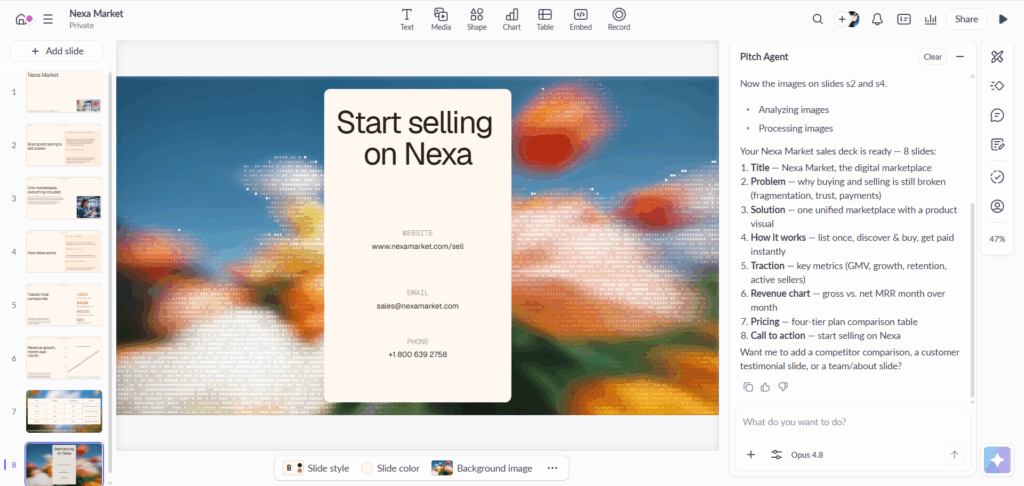Click the send arrow button
Image resolution: width=1024 pixels, height=486 pixels.
(954, 455)
